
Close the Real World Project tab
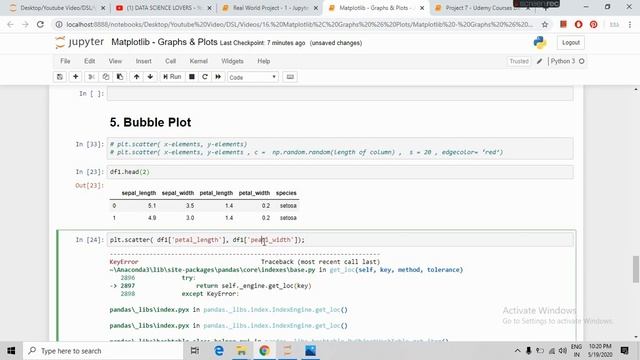[316, 8]
